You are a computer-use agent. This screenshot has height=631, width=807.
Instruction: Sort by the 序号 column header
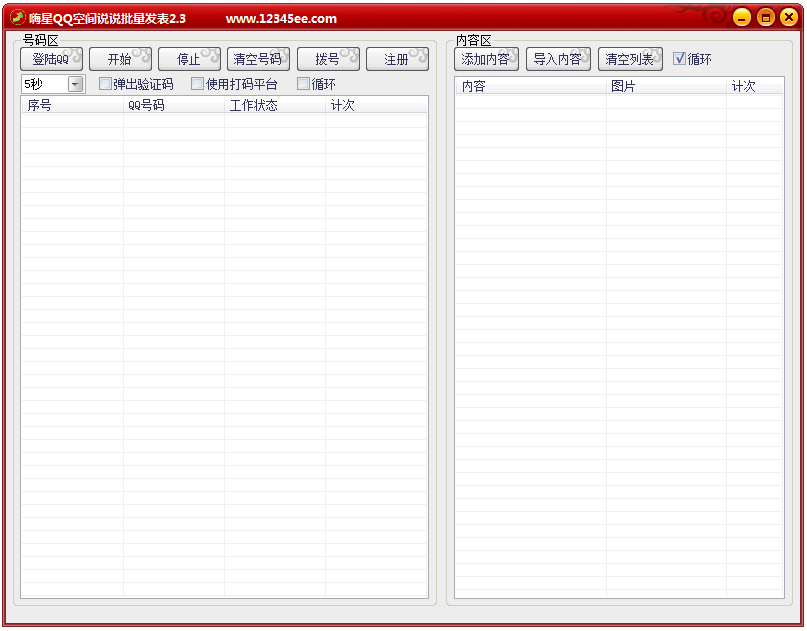(72, 106)
